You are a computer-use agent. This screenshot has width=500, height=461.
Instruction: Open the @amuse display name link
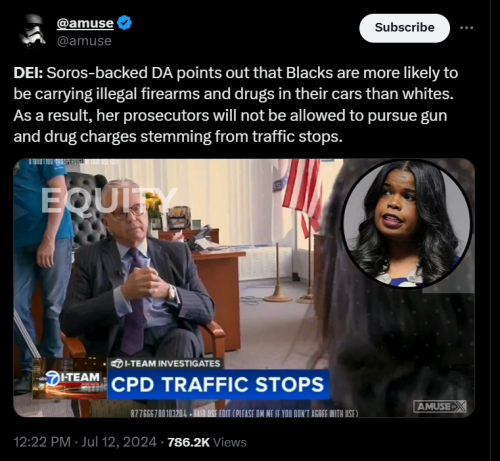tap(85, 23)
